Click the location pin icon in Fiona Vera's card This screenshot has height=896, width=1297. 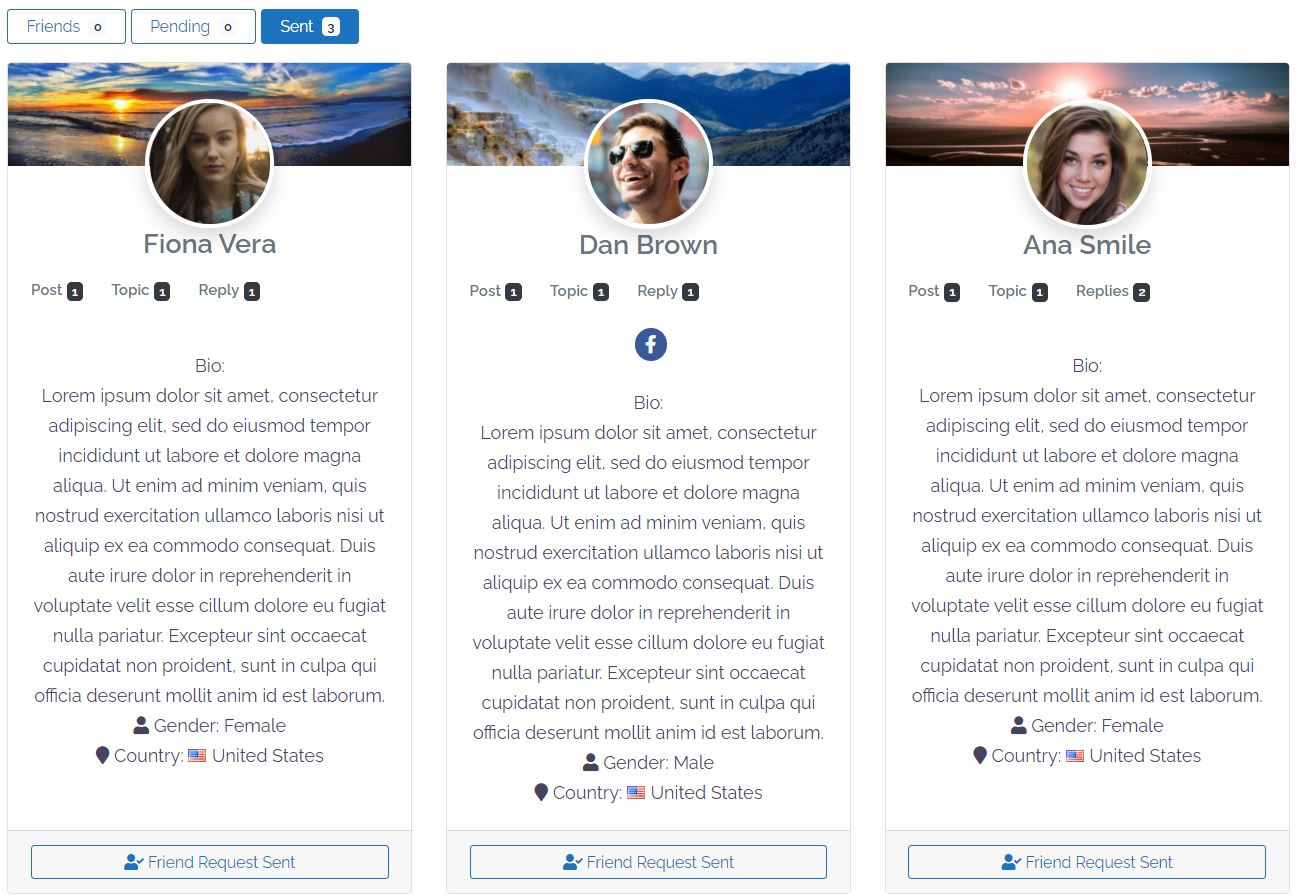pos(102,756)
